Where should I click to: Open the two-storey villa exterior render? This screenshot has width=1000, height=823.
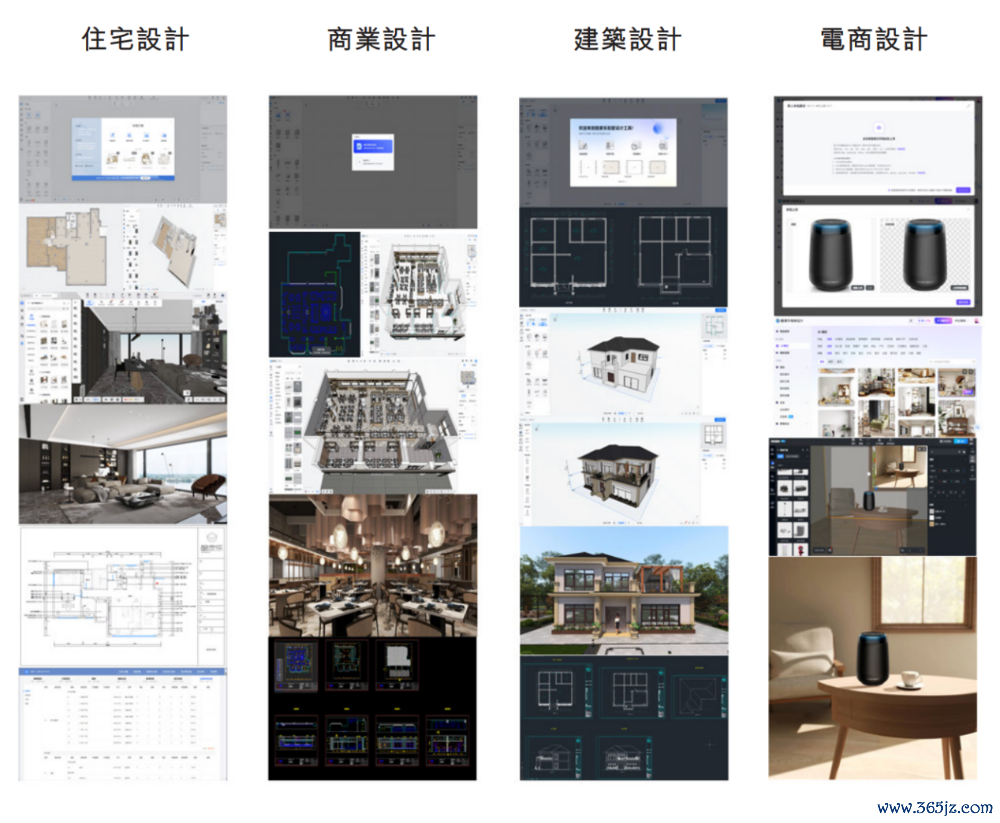tap(624, 590)
